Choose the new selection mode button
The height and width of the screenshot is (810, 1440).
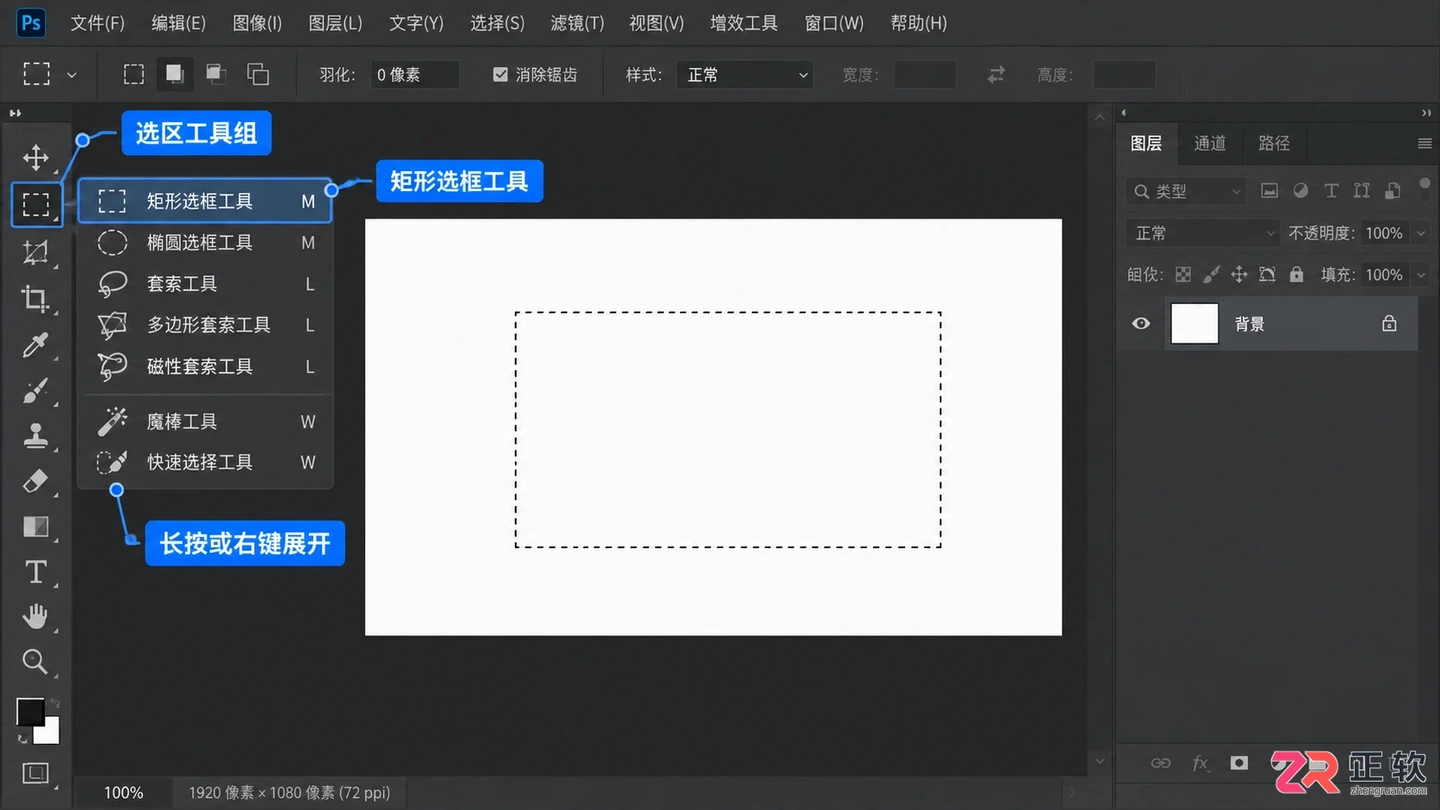[x=133, y=74]
